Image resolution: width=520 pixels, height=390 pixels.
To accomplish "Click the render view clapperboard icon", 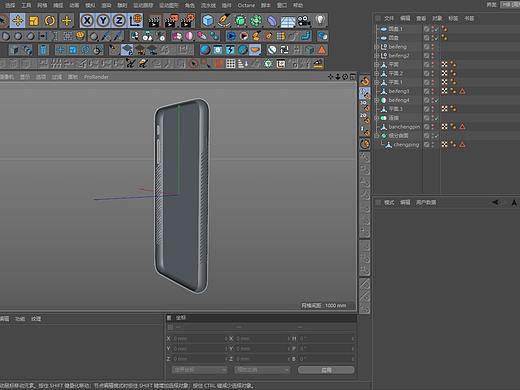I will (154, 21).
